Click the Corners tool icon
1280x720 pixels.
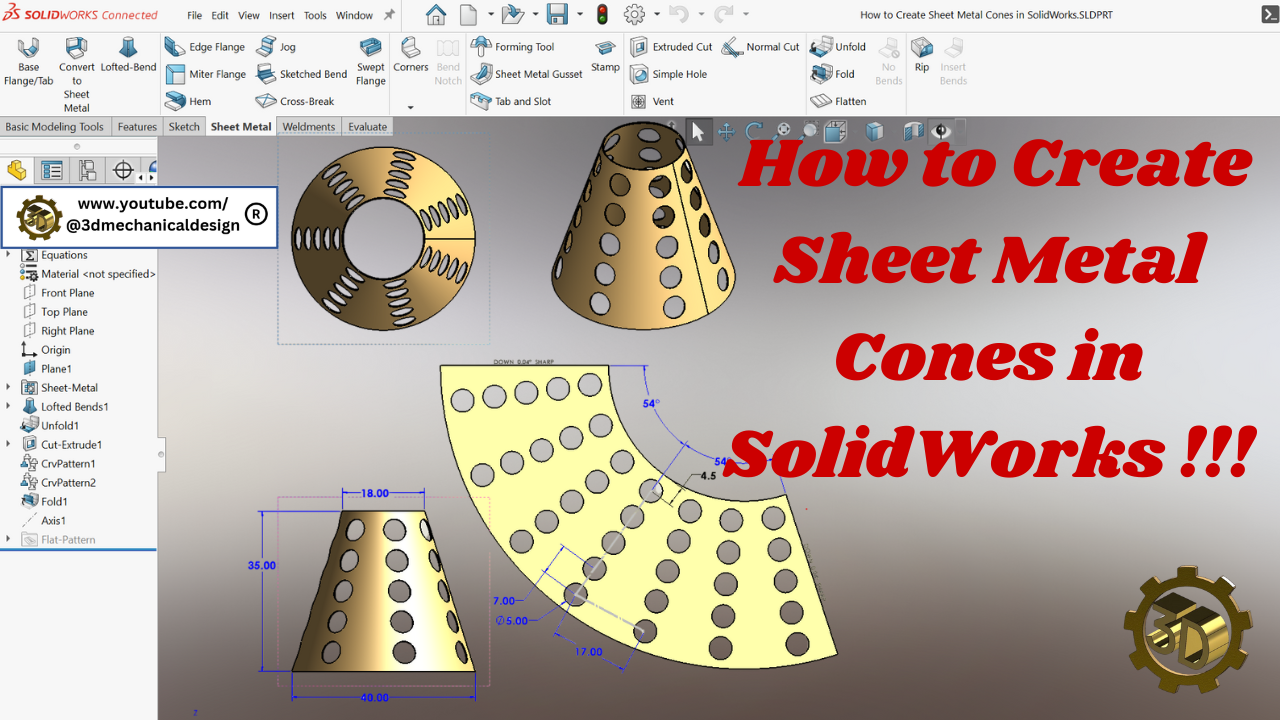[410, 48]
